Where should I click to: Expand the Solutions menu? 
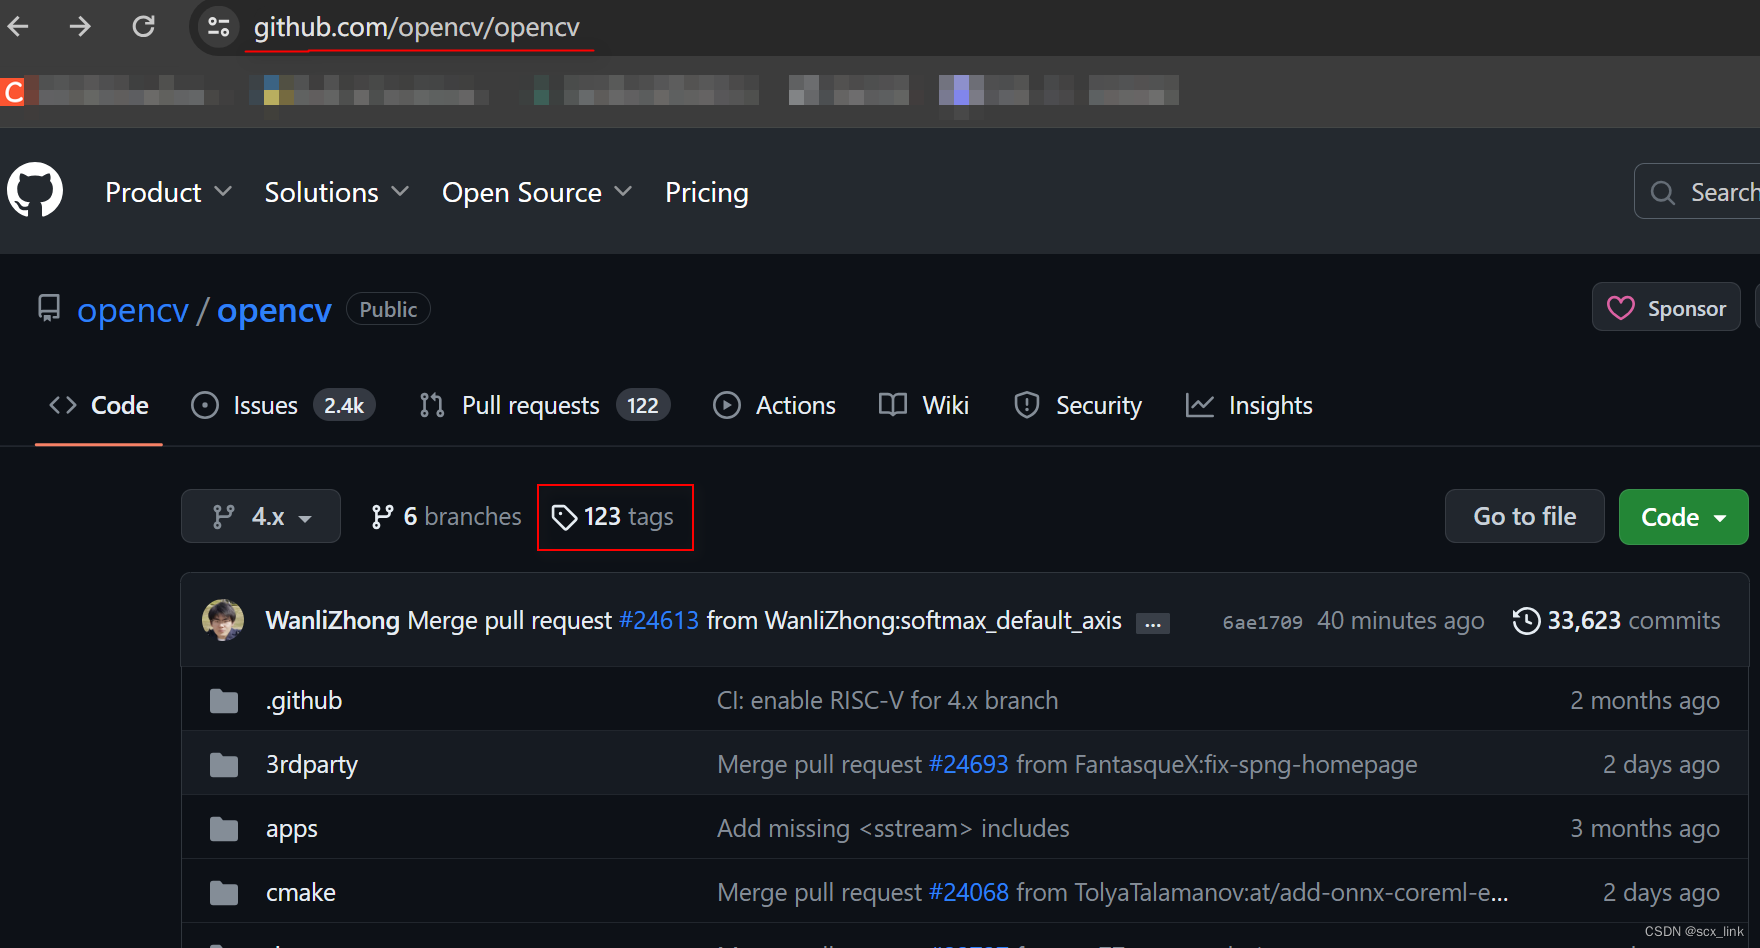336,192
